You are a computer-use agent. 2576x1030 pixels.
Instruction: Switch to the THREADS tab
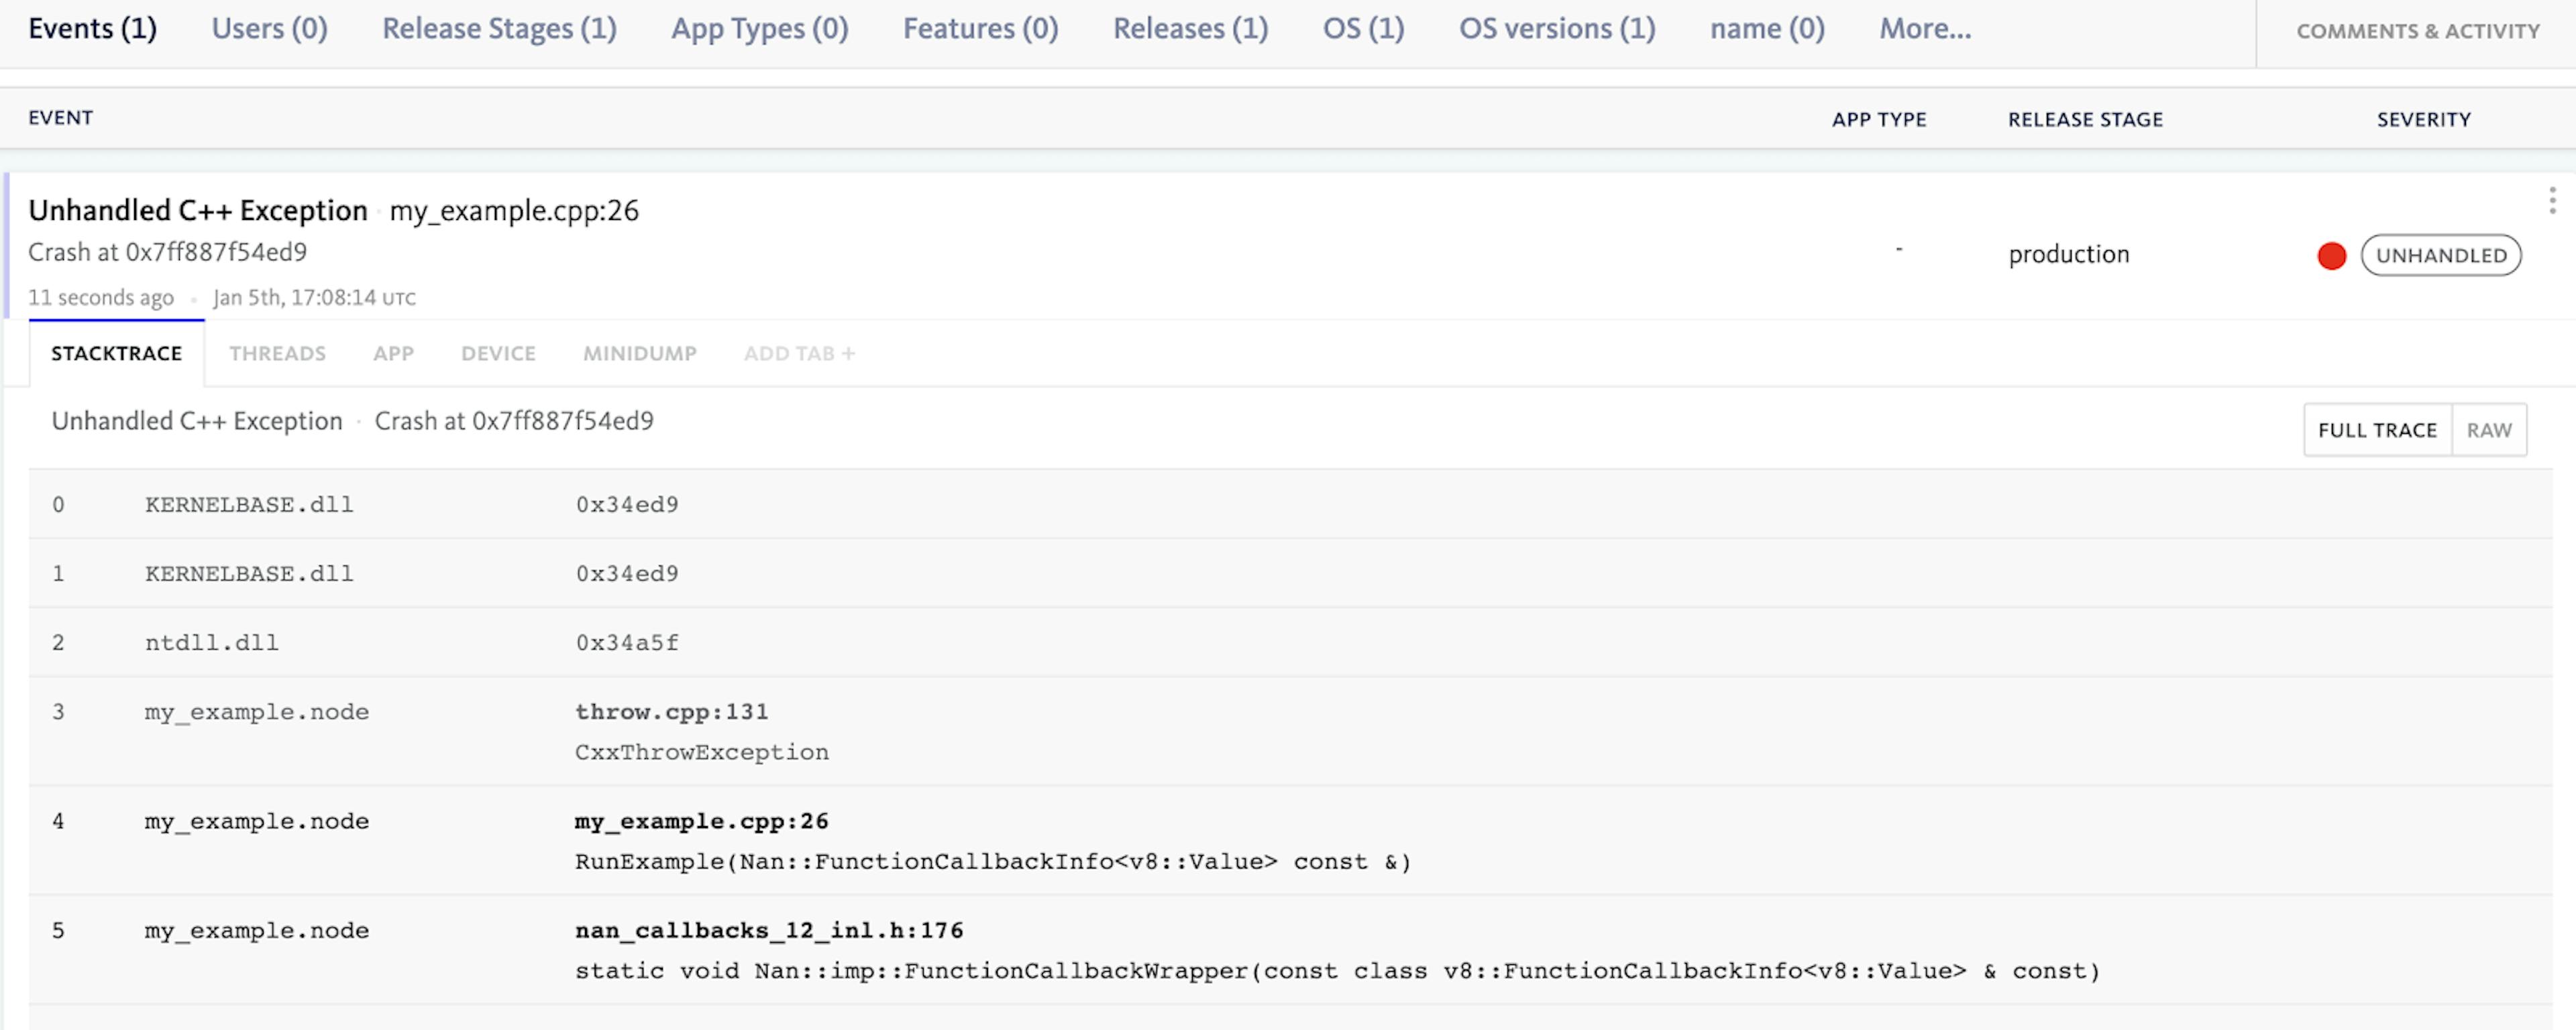(277, 353)
